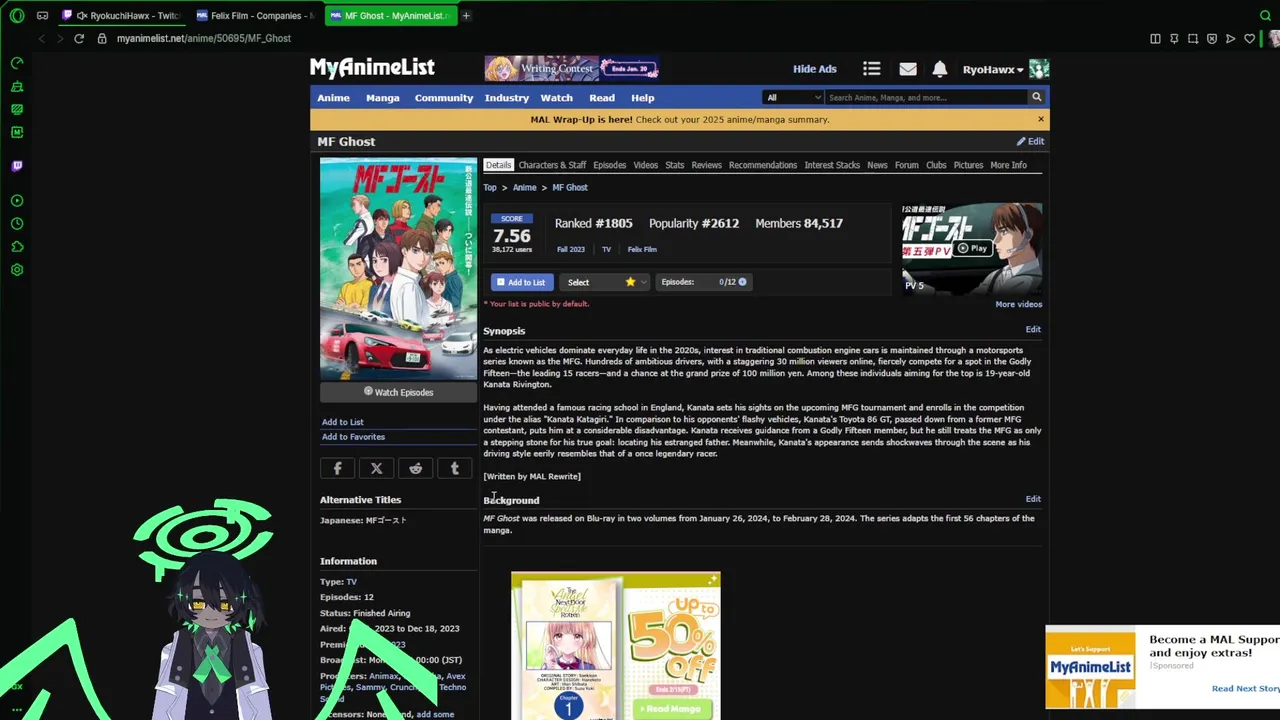
Task: Open MAL notifications bell
Action: [940, 69]
